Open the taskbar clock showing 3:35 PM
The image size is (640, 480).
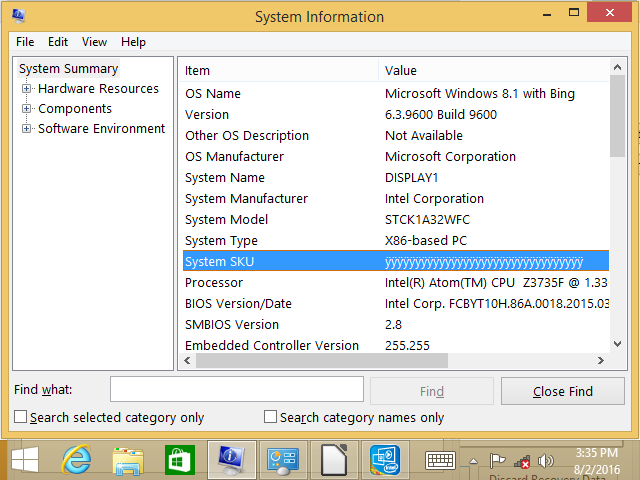click(597, 461)
